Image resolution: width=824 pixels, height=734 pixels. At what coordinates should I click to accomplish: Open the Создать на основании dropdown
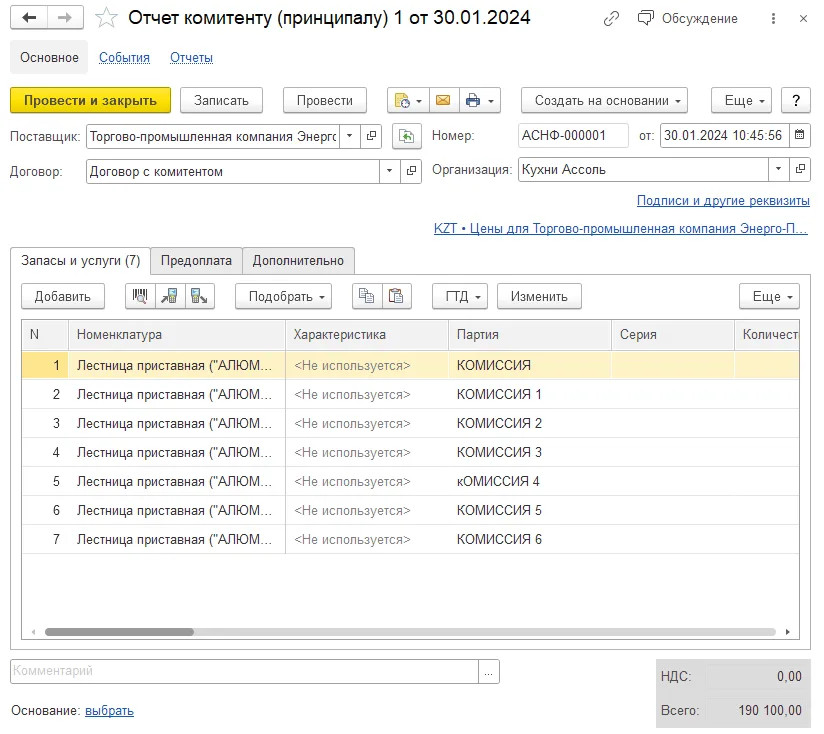pyautogui.click(x=604, y=100)
